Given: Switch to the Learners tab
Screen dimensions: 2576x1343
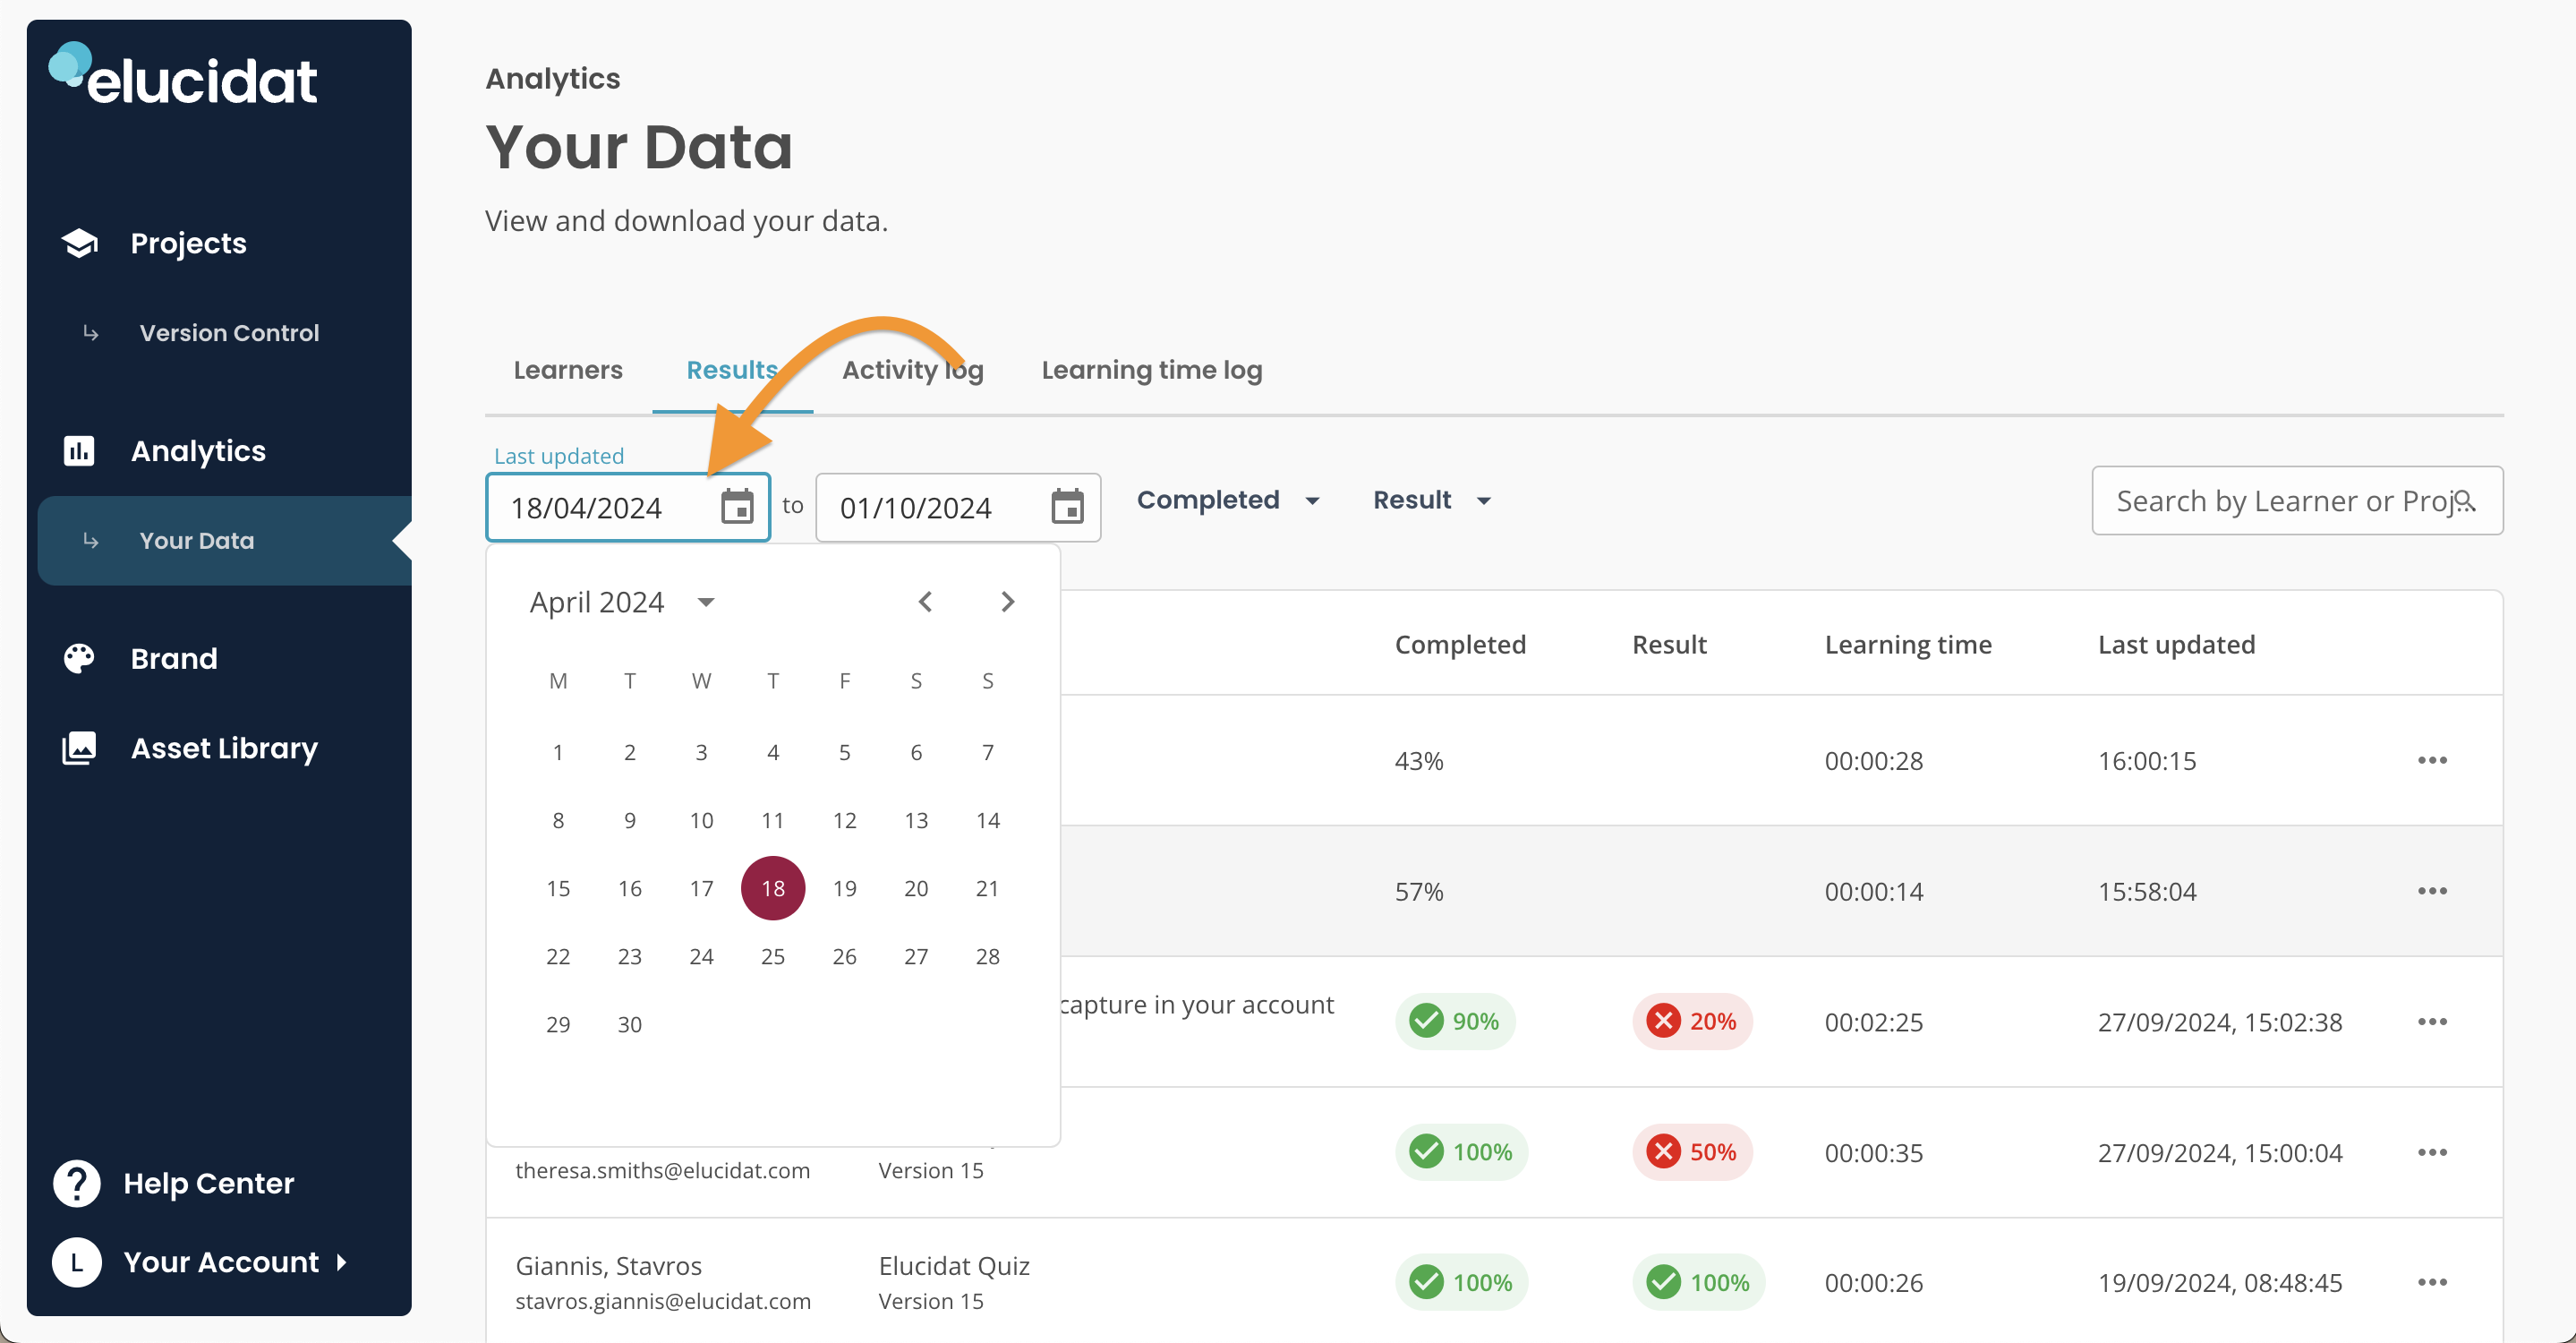Looking at the screenshot, I should click(x=567, y=370).
